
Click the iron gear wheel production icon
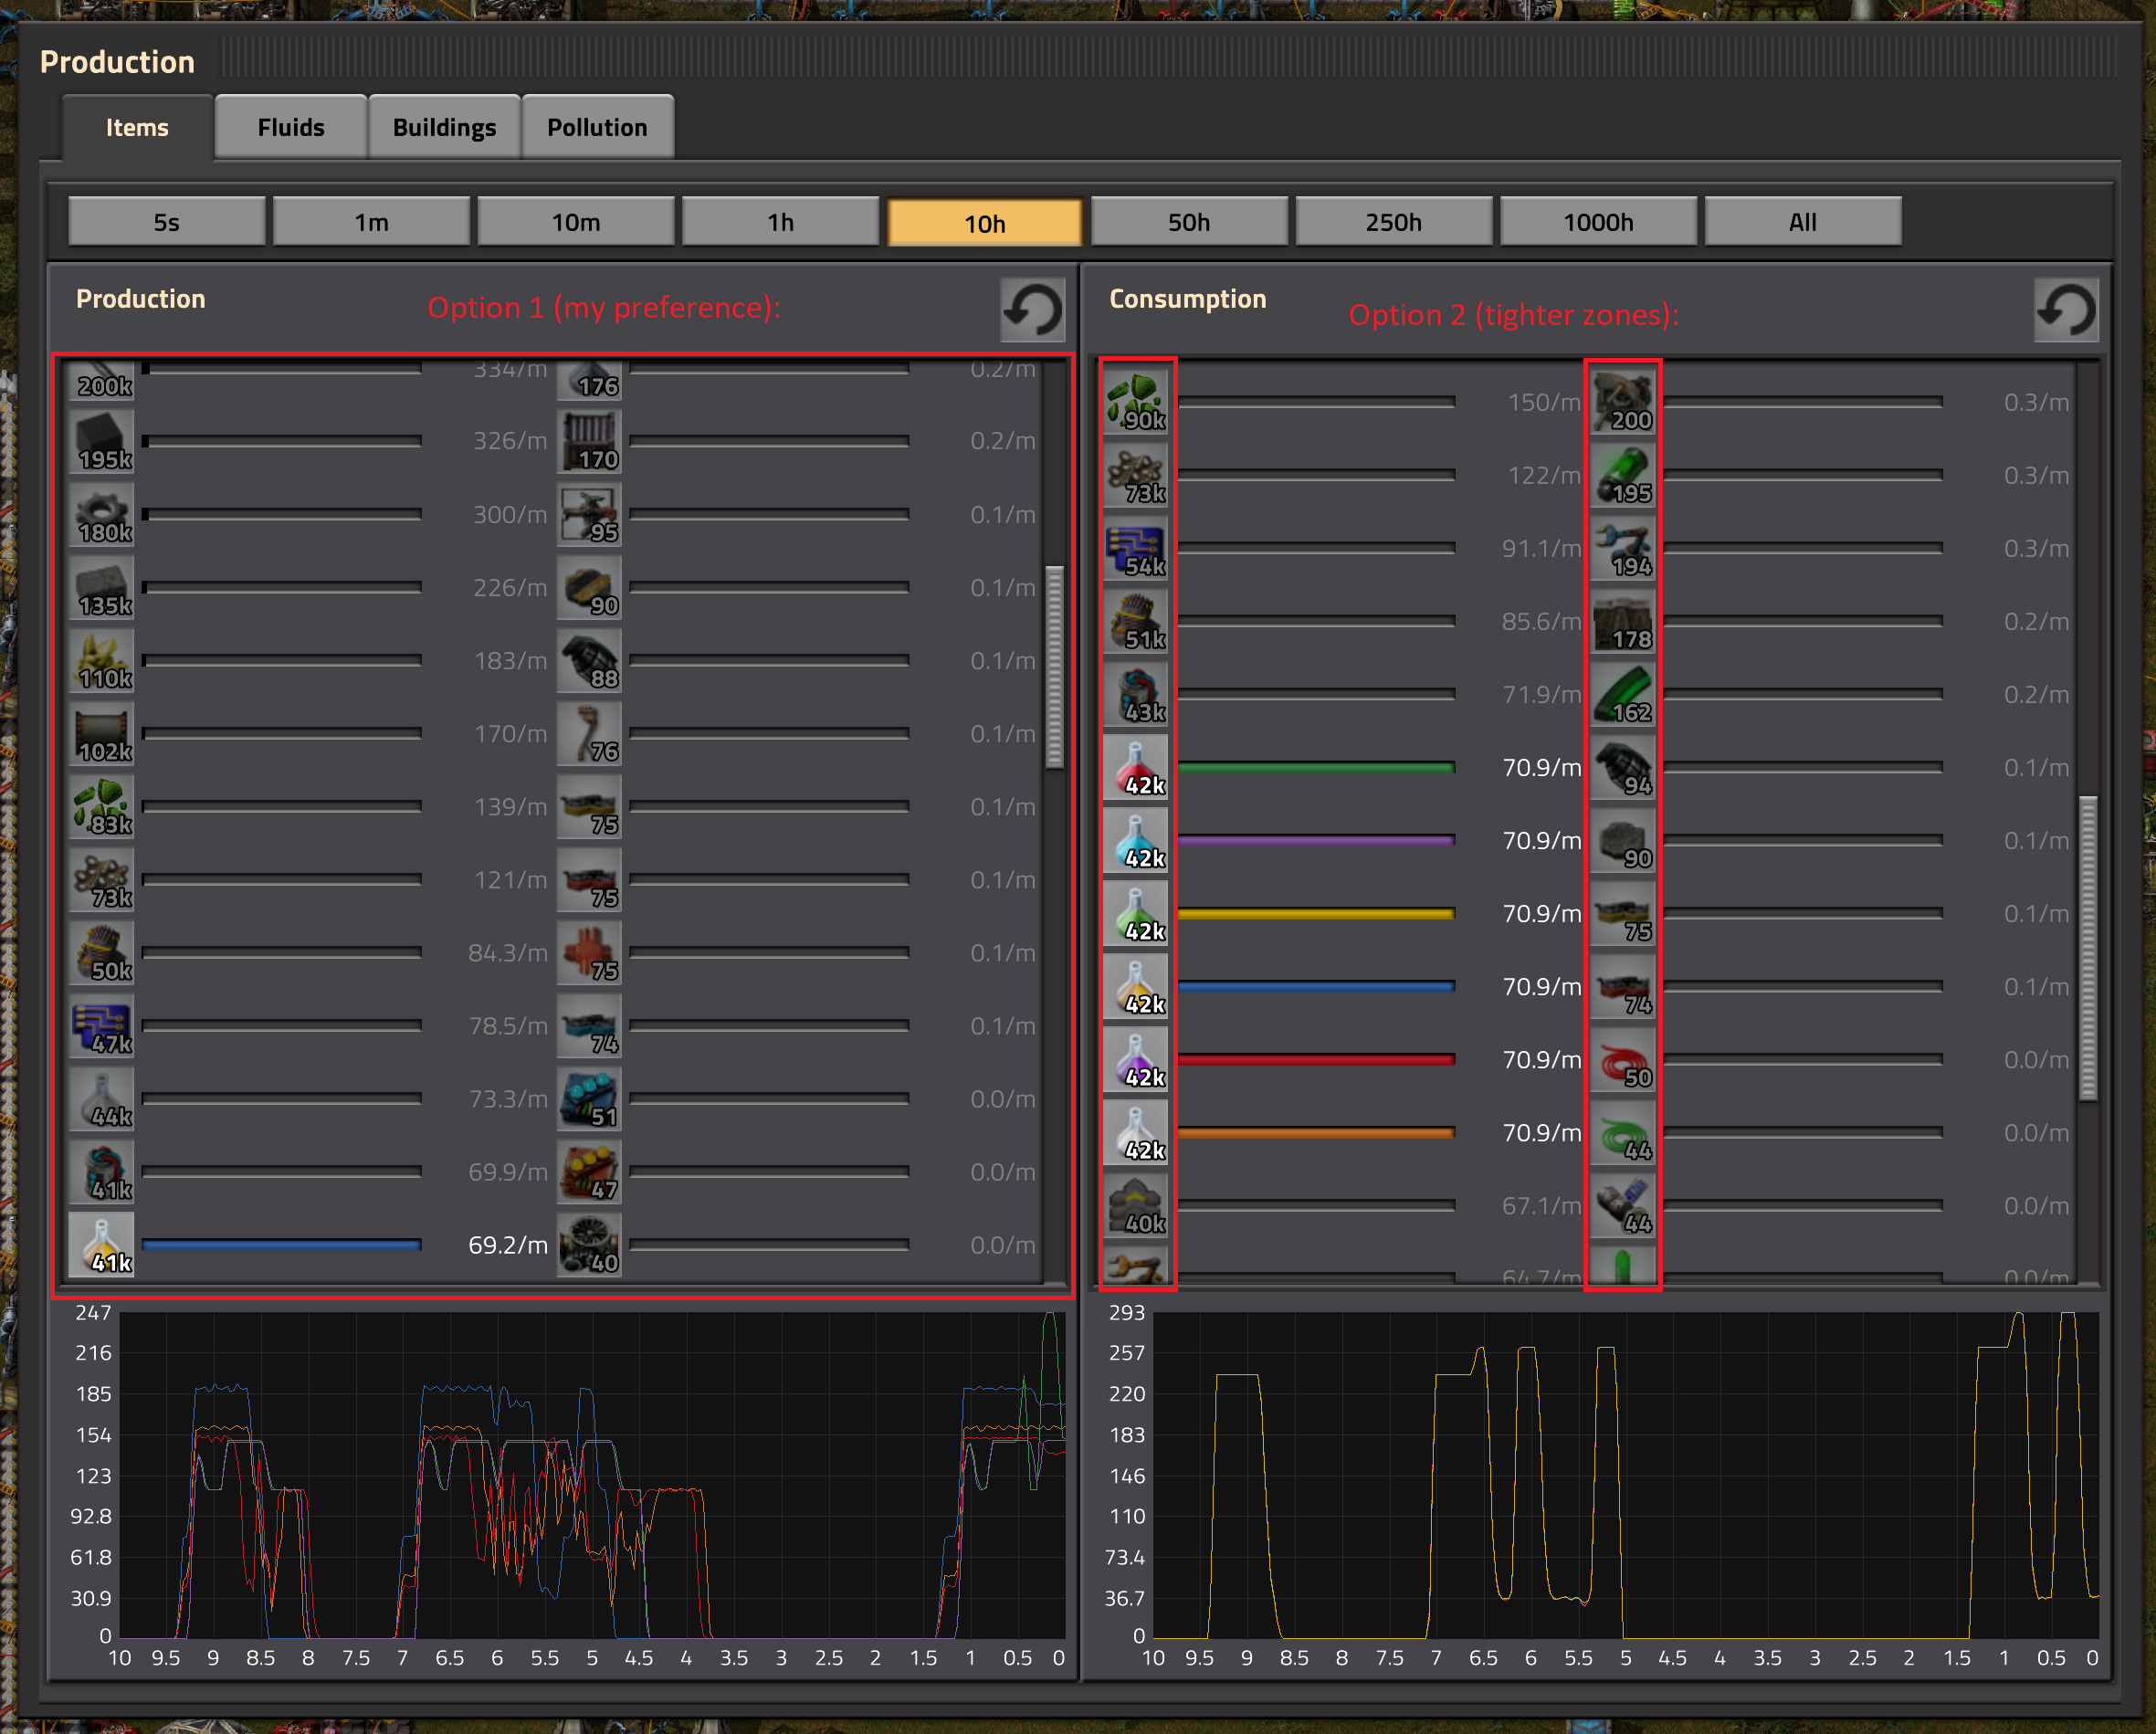click(102, 515)
